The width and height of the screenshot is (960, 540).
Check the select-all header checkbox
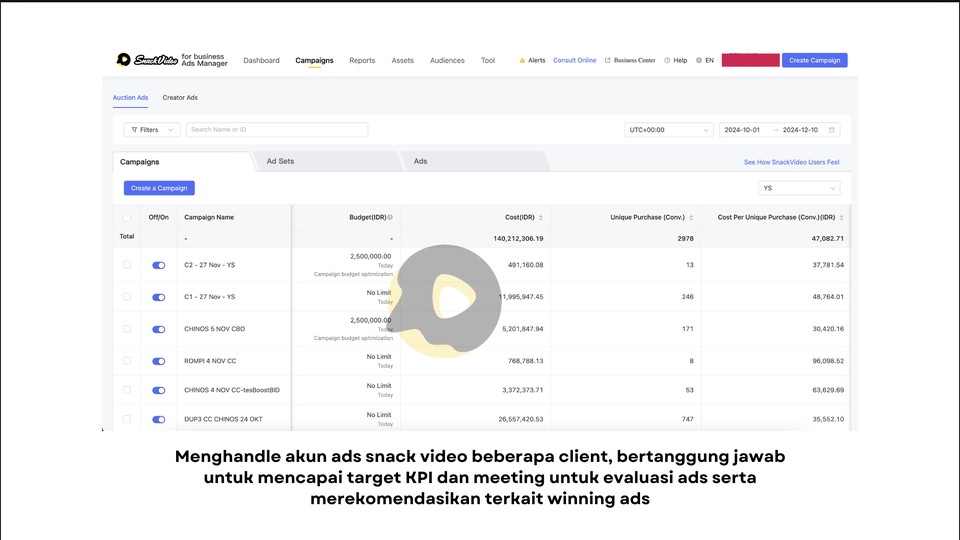click(x=127, y=218)
